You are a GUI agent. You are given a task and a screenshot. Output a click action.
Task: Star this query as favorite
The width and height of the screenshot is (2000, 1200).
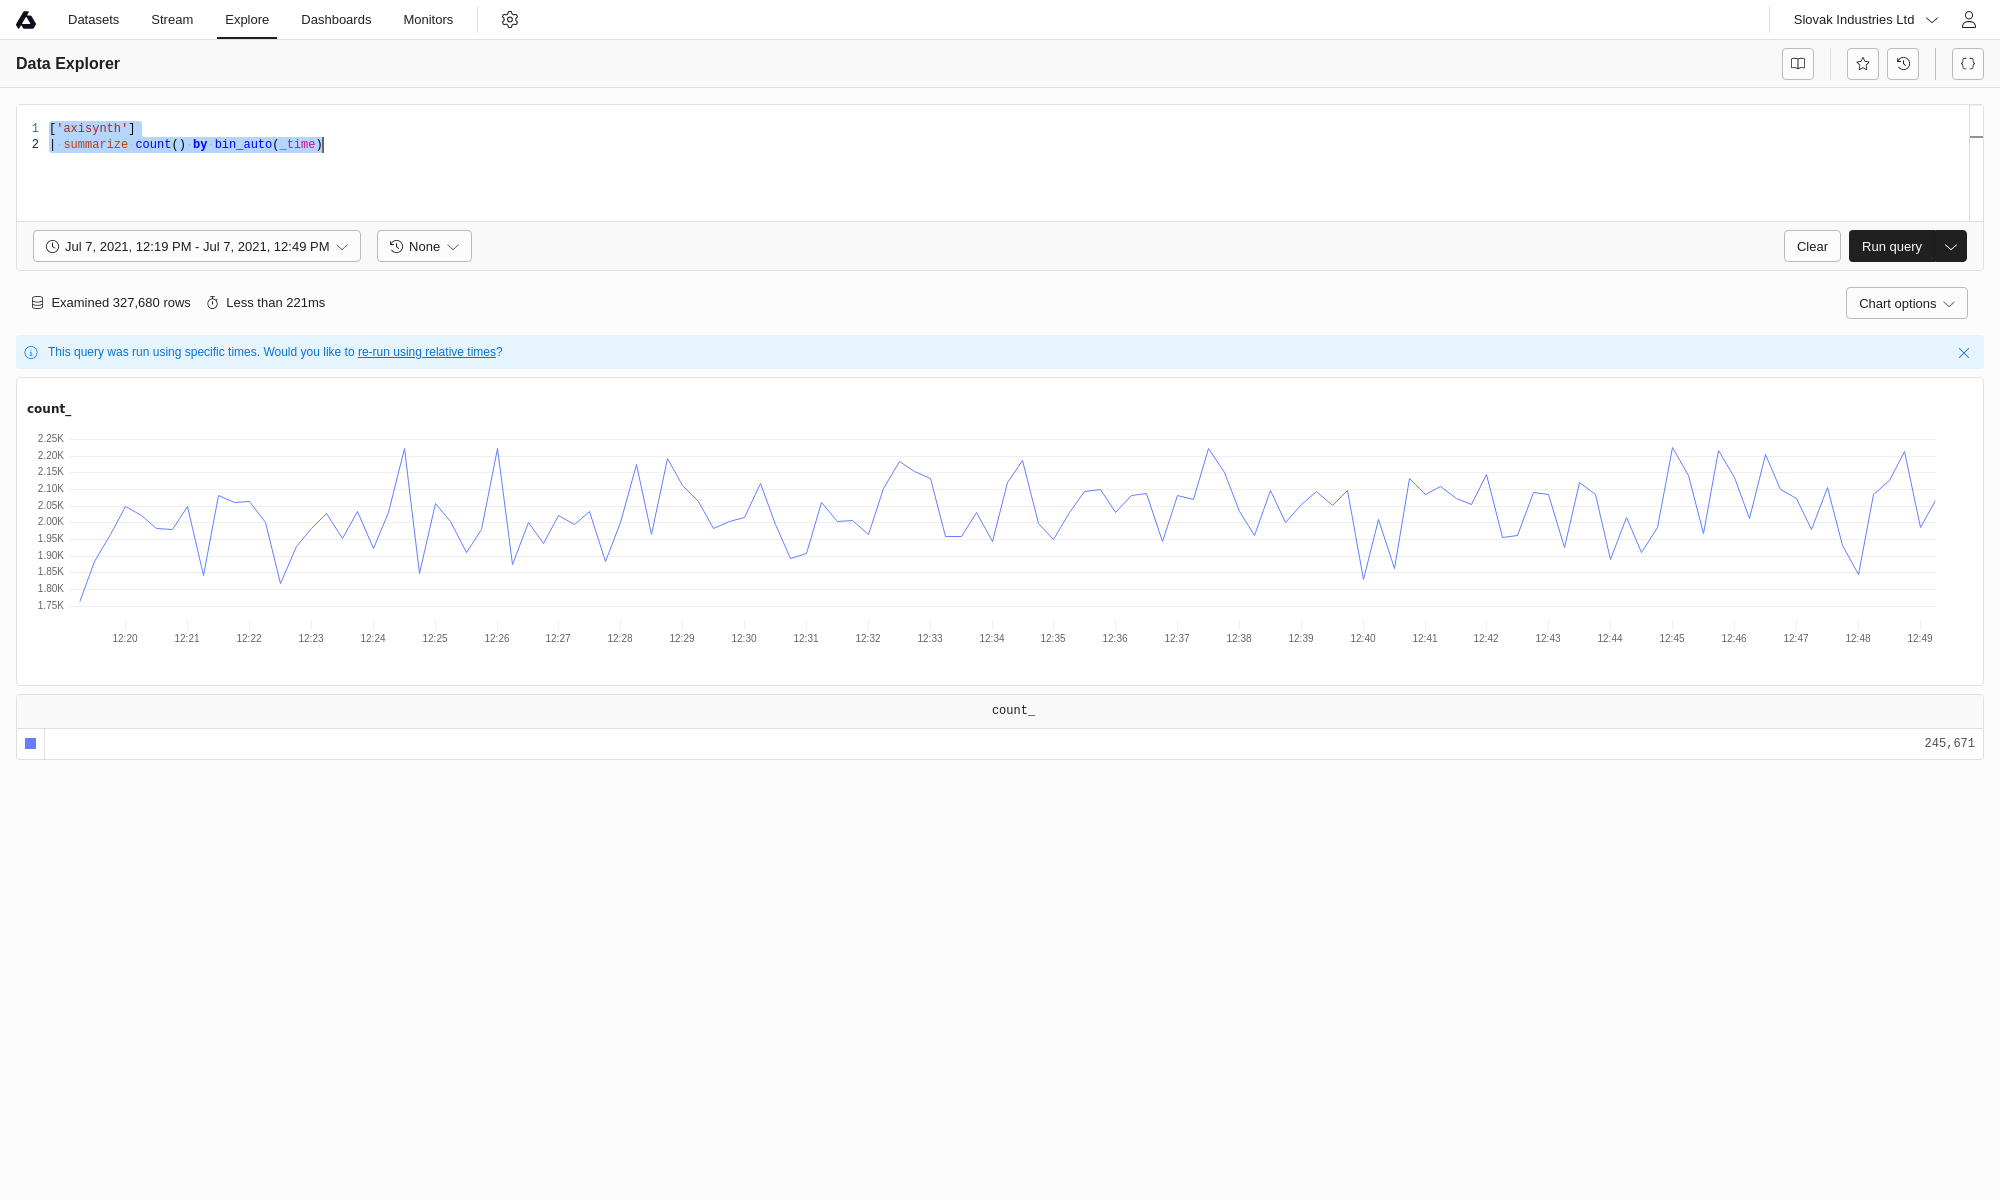tap(1862, 64)
